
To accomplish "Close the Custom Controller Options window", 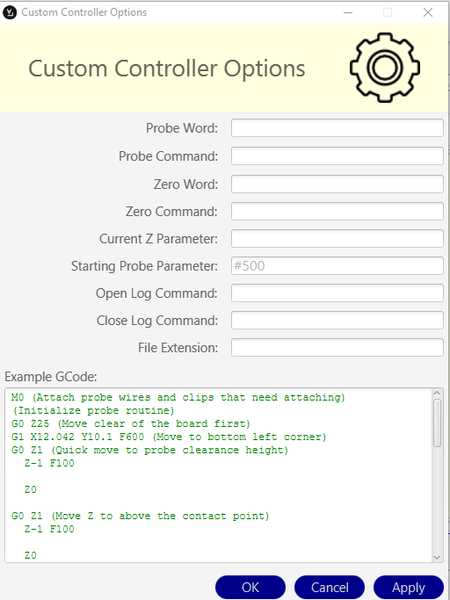I will (x=428, y=13).
